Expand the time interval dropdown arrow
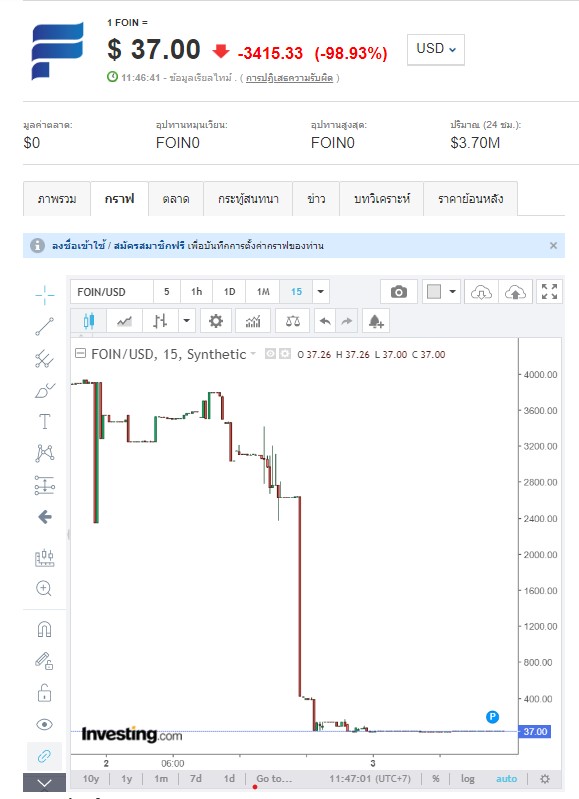 pos(321,292)
